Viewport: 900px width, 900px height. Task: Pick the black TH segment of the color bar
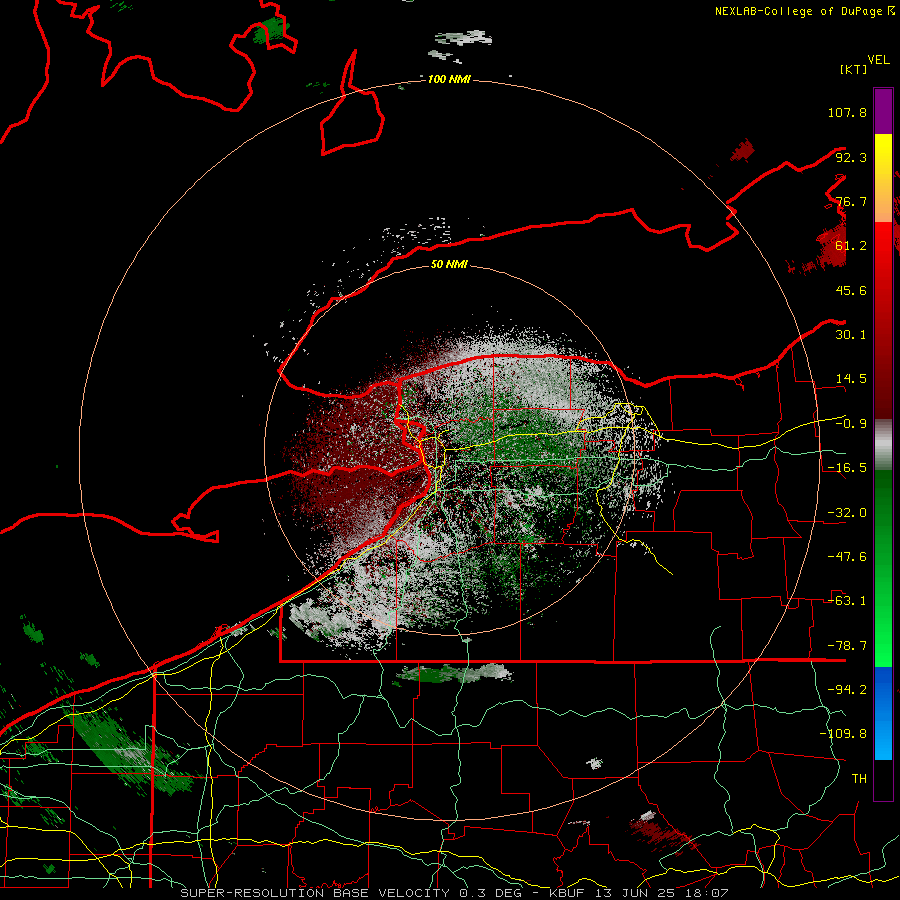coord(883,779)
